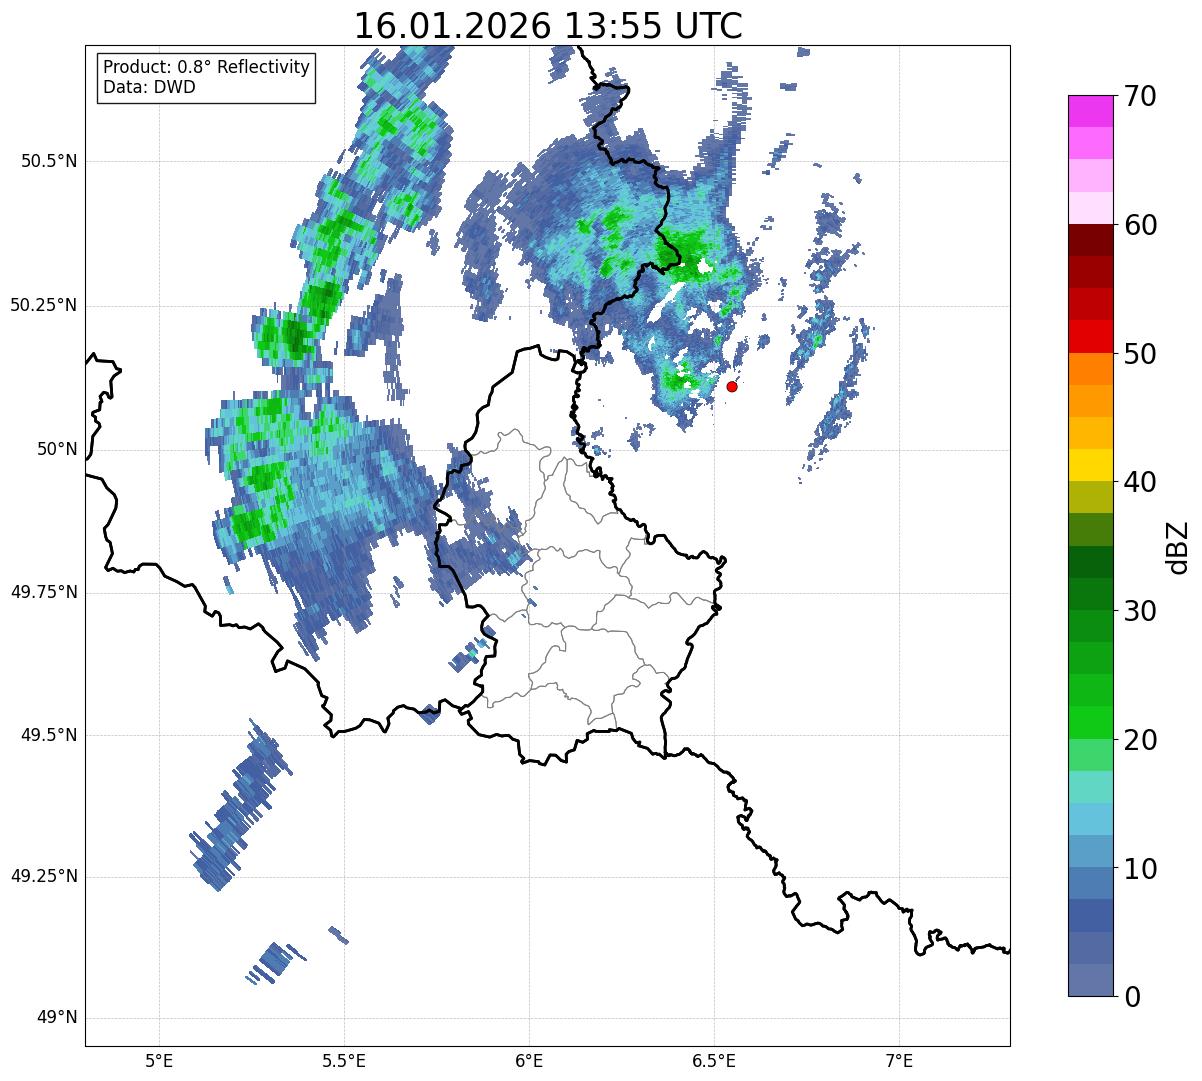Click the 49.5°N latitude label
The width and height of the screenshot is (1202, 1081).
point(49,735)
